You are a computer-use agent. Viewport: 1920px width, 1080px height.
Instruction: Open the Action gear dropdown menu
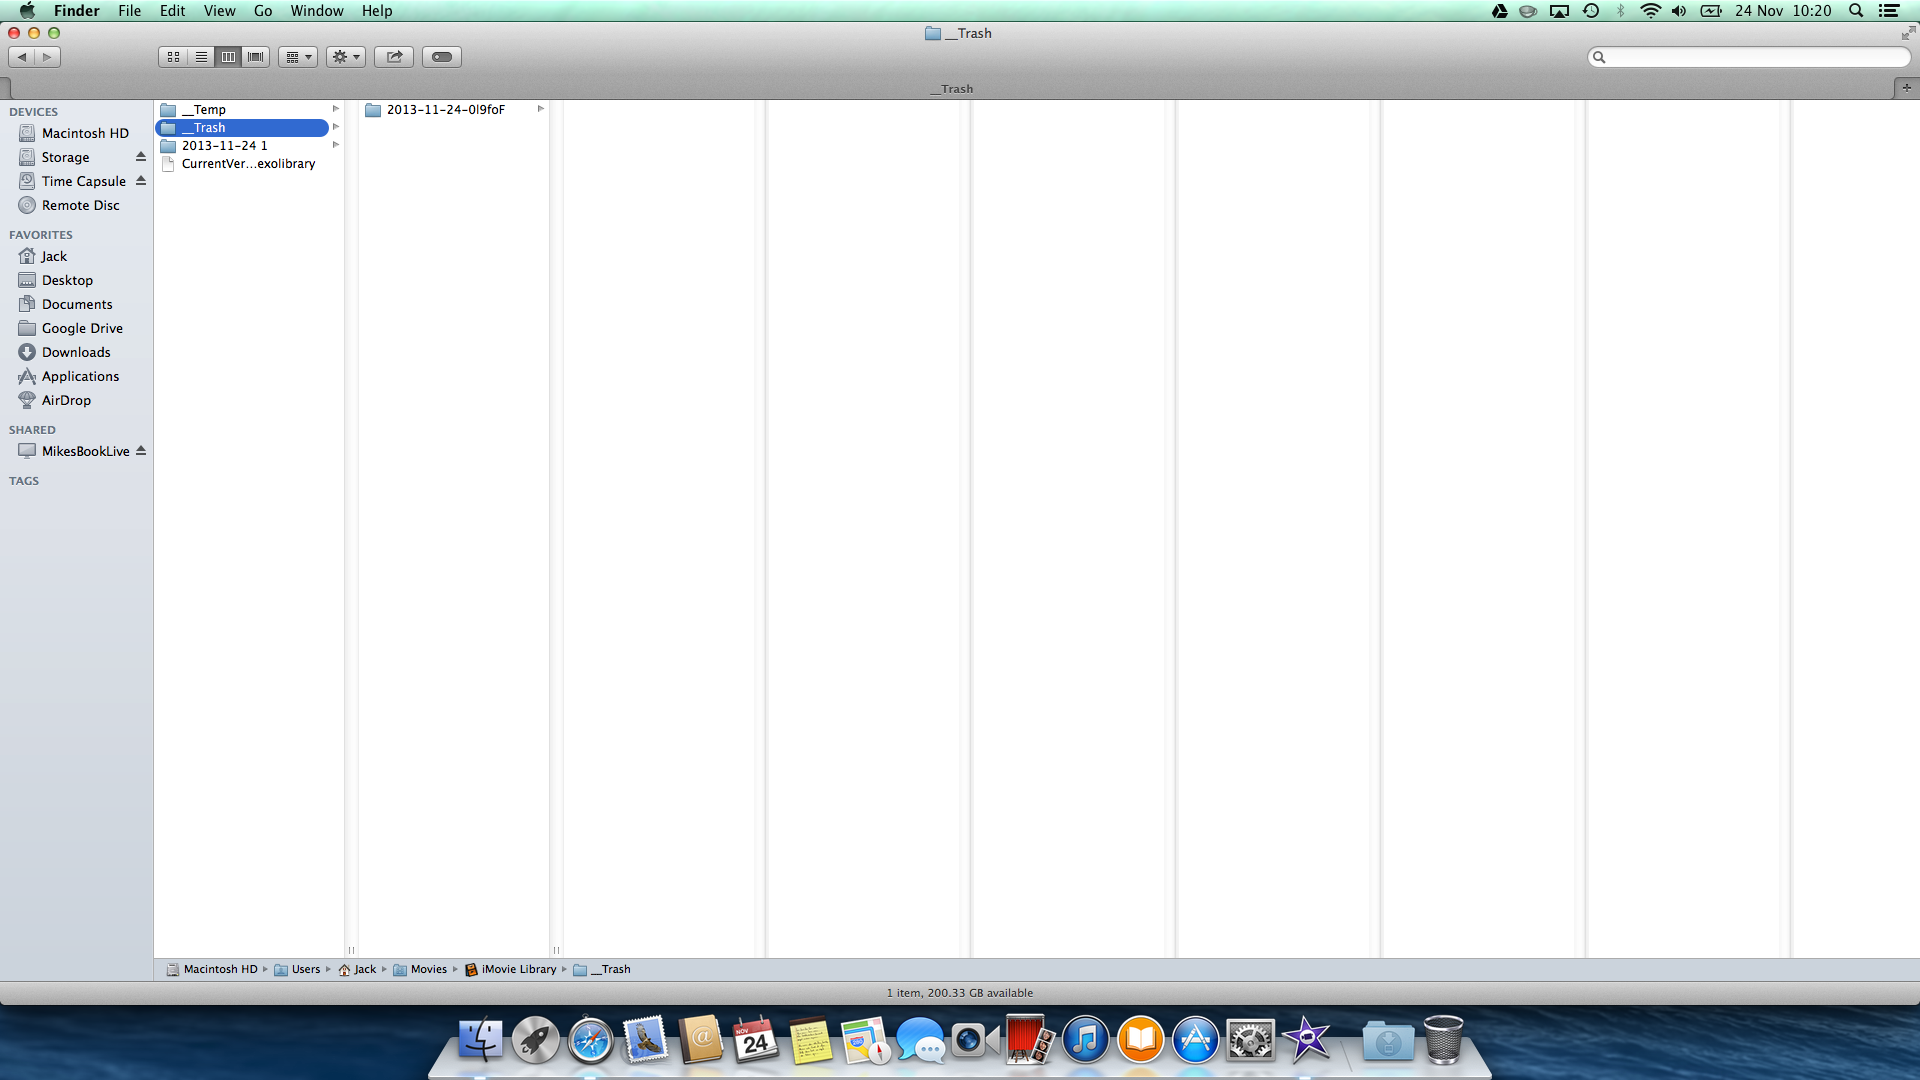coord(345,57)
